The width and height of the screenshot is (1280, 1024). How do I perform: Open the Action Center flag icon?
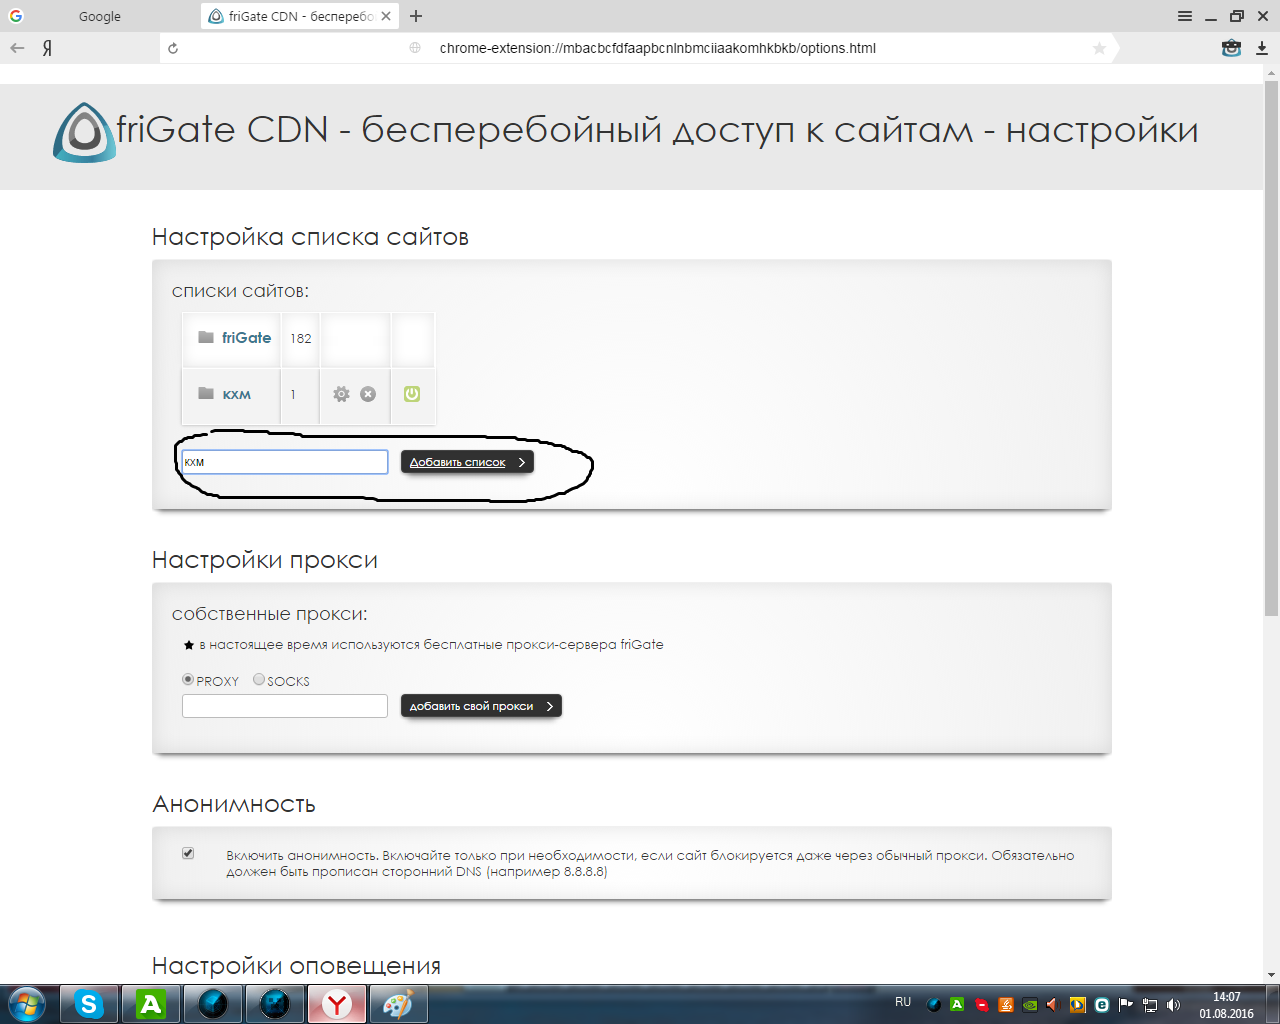click(1126, 1005)
